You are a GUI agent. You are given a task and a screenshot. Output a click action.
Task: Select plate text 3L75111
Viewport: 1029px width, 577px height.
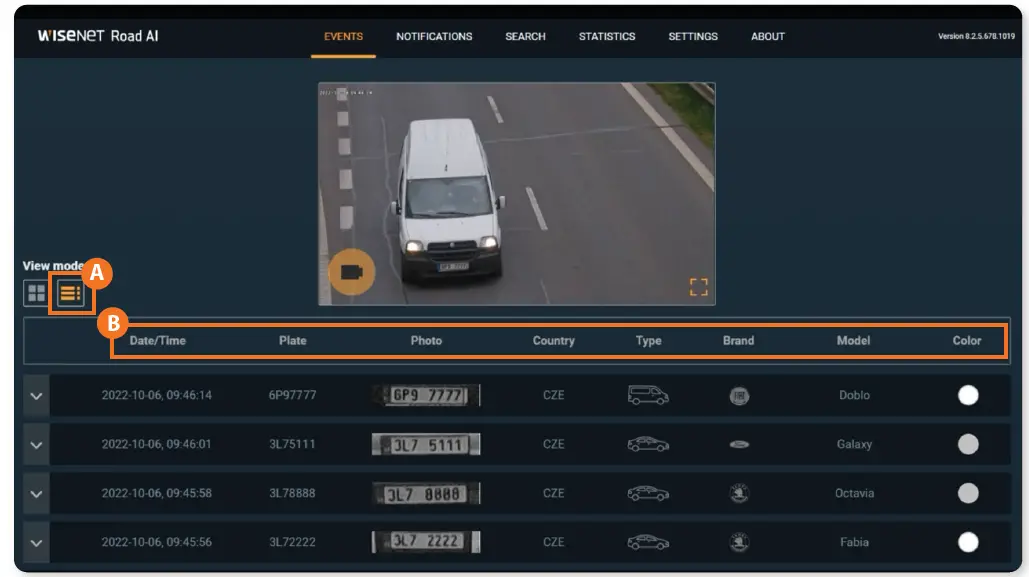click(292, 444)
